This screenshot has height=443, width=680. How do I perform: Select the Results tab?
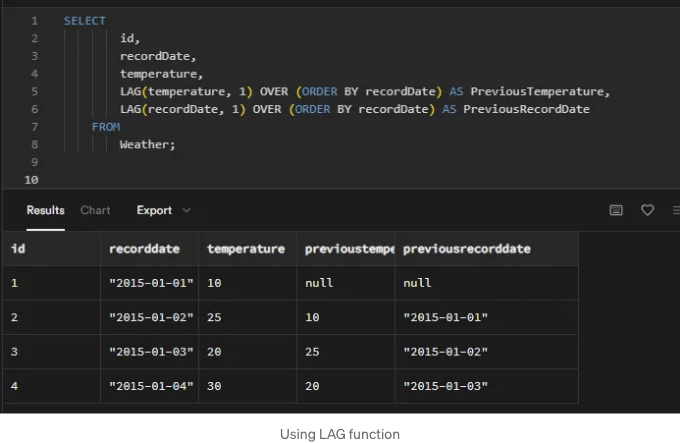click(x=46, y=210)
